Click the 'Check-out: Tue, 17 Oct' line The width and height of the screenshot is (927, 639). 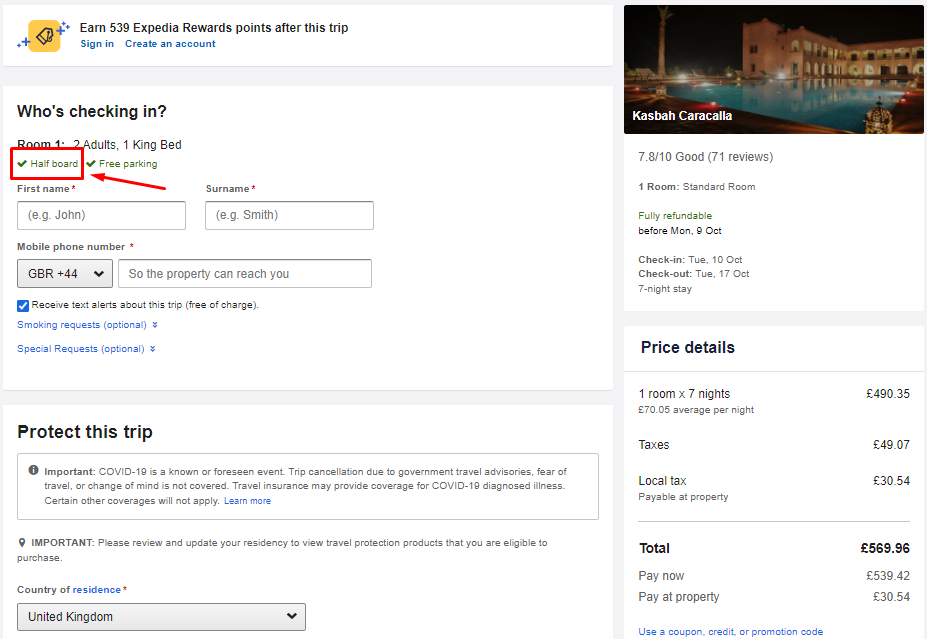point(693,274)
